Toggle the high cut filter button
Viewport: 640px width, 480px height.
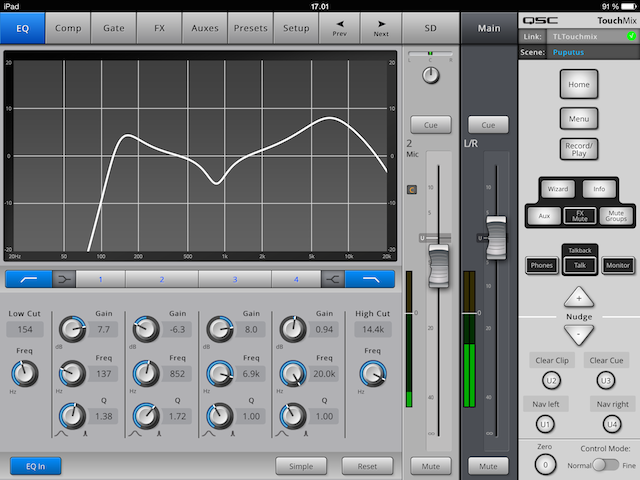tap(370, 279)
